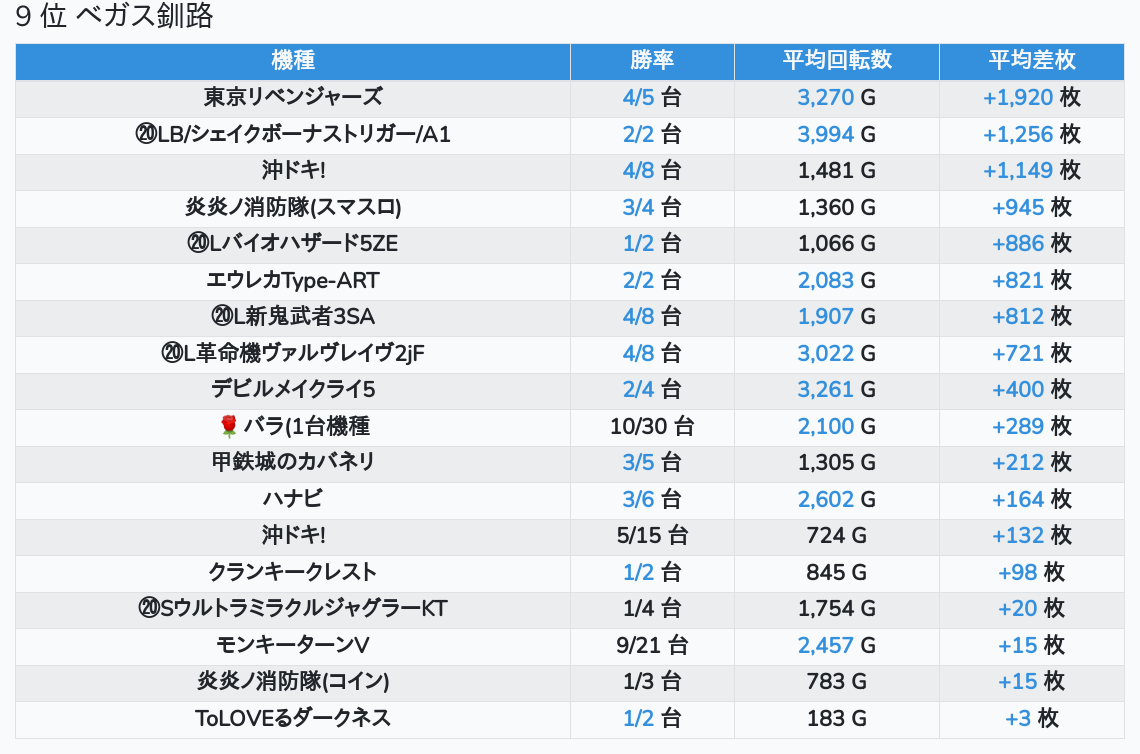Image resolution: width=1140 pixels, height=754 pixels.
Task: Select the 東京リベンジャーズ machine name
Action: tap(293, 98)
